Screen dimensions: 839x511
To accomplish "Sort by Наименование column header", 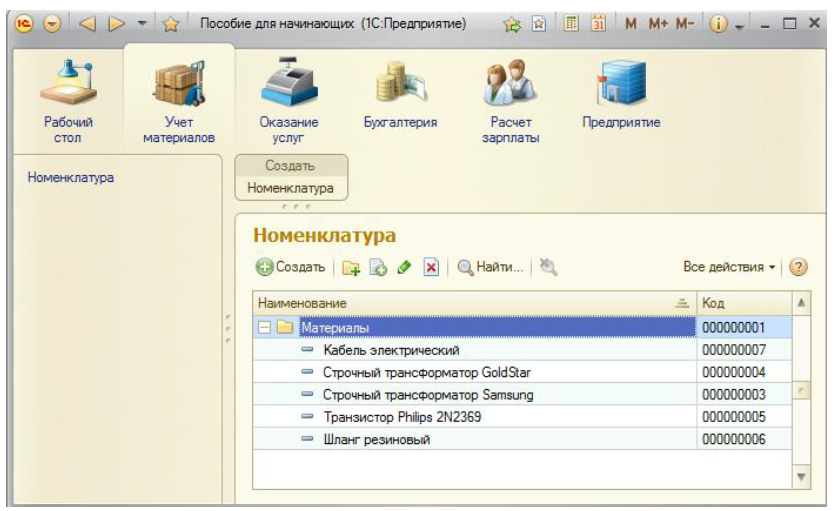I will click(x=475, y=303).
